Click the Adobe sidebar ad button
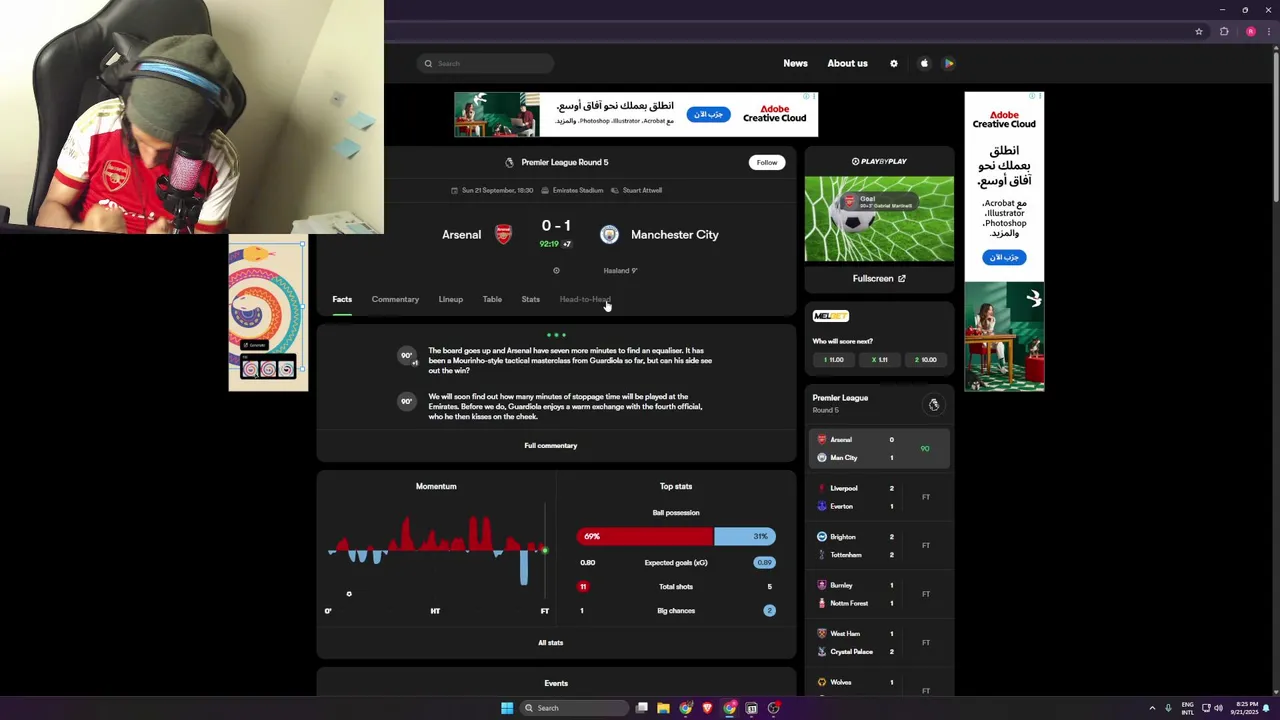1280x720 pixels. [1004, 257]
